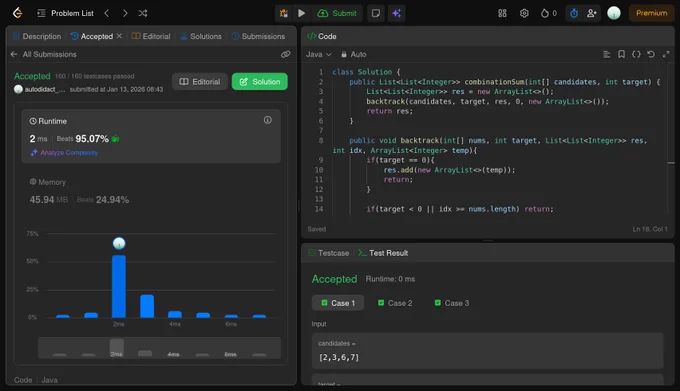
Task: Open the AI sparkle assistant icon
Action: (396, 13)
